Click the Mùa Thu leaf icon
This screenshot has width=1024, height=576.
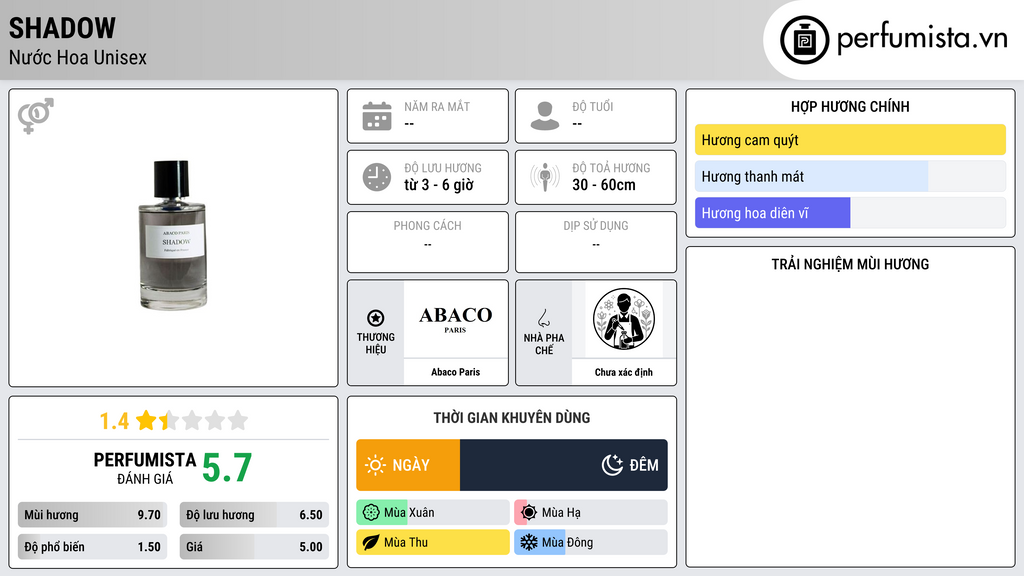click(371, 542)
